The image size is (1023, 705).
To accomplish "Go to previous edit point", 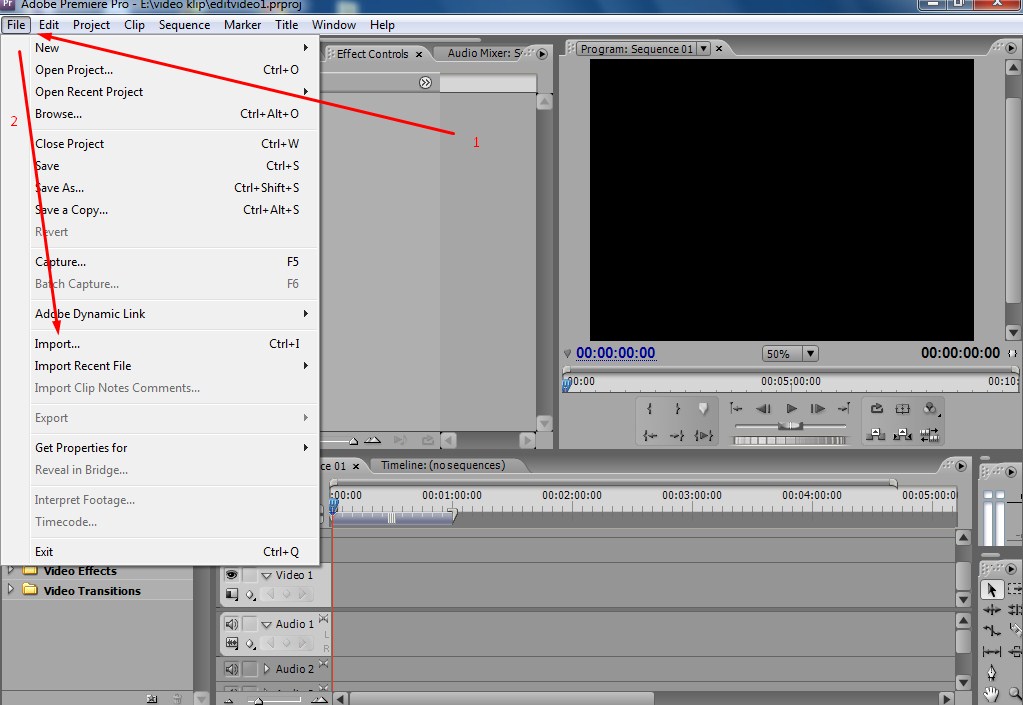I will (x=736, y=409).
